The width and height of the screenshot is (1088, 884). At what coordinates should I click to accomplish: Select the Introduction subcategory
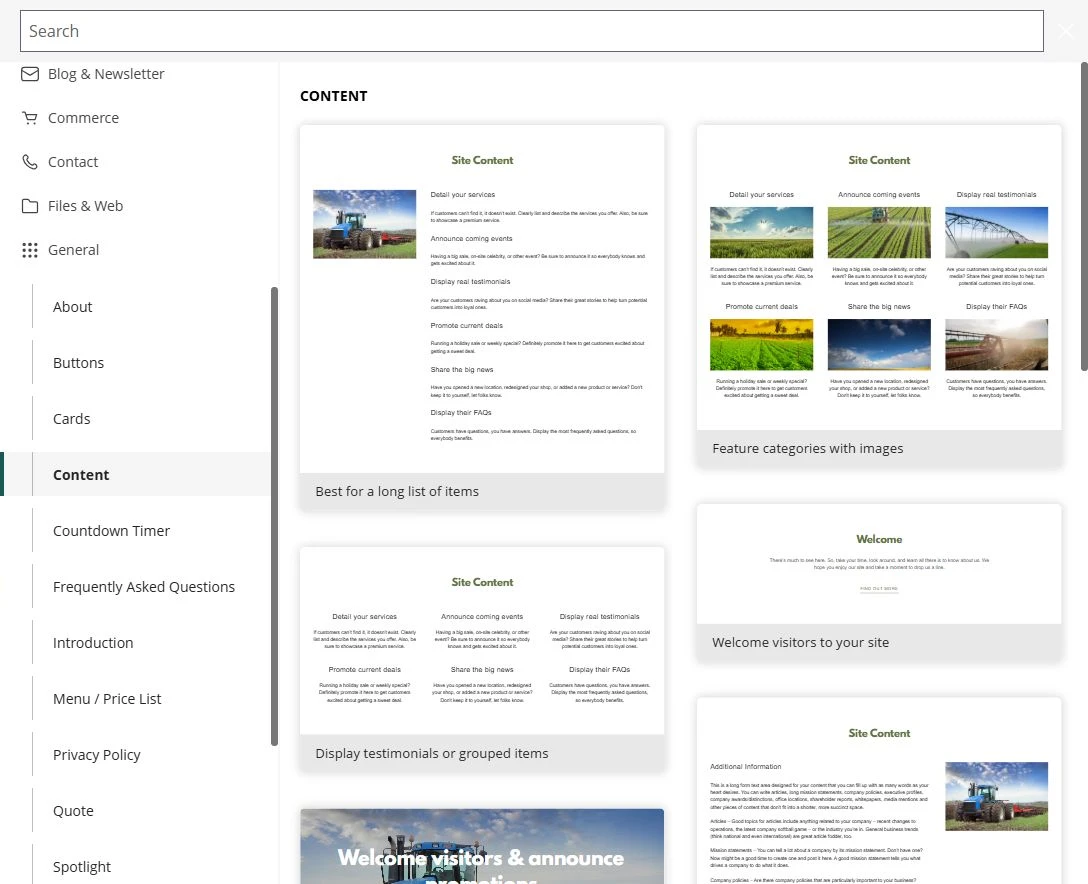point(93,643)
